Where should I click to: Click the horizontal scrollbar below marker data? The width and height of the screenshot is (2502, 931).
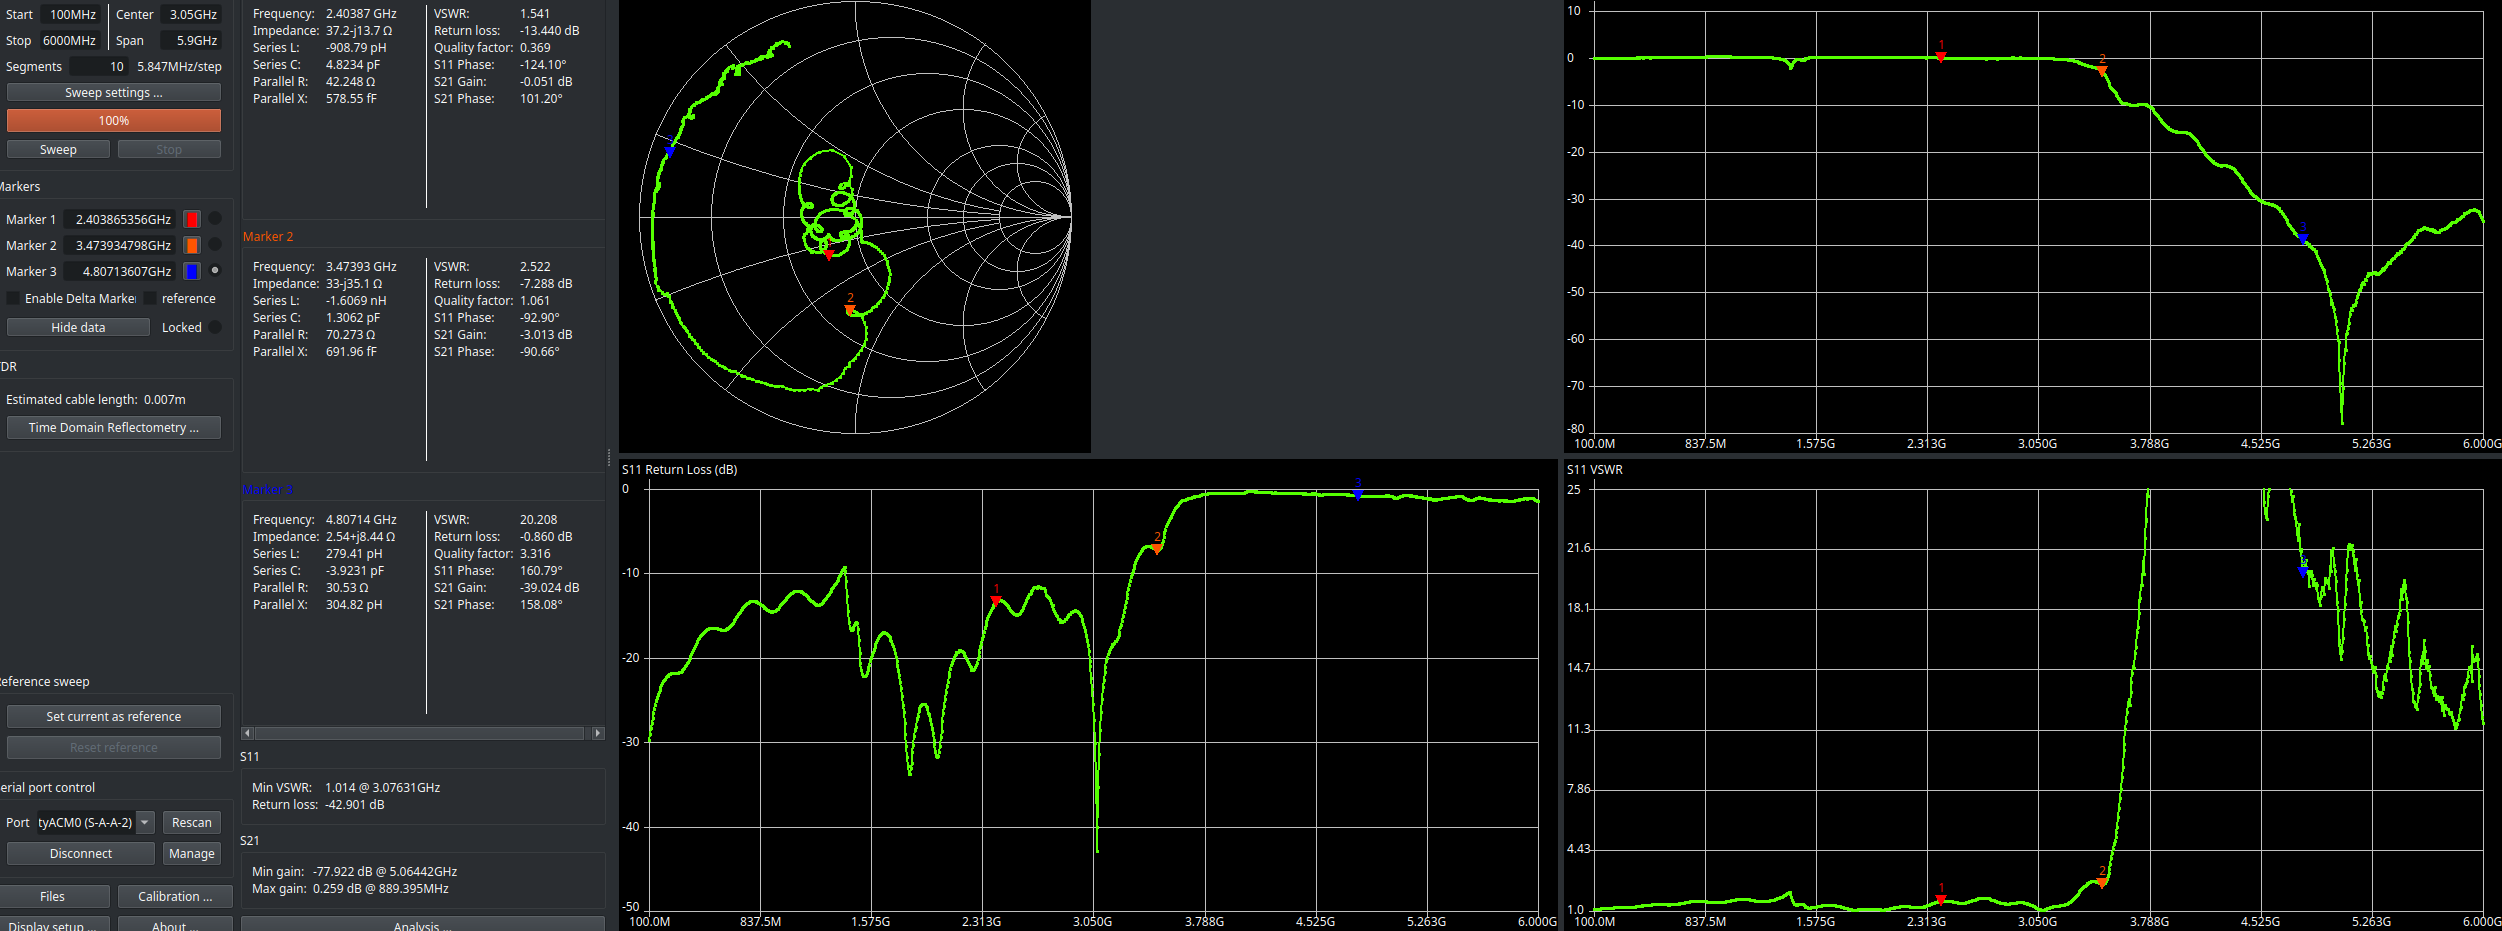click(x=423, y=733)
